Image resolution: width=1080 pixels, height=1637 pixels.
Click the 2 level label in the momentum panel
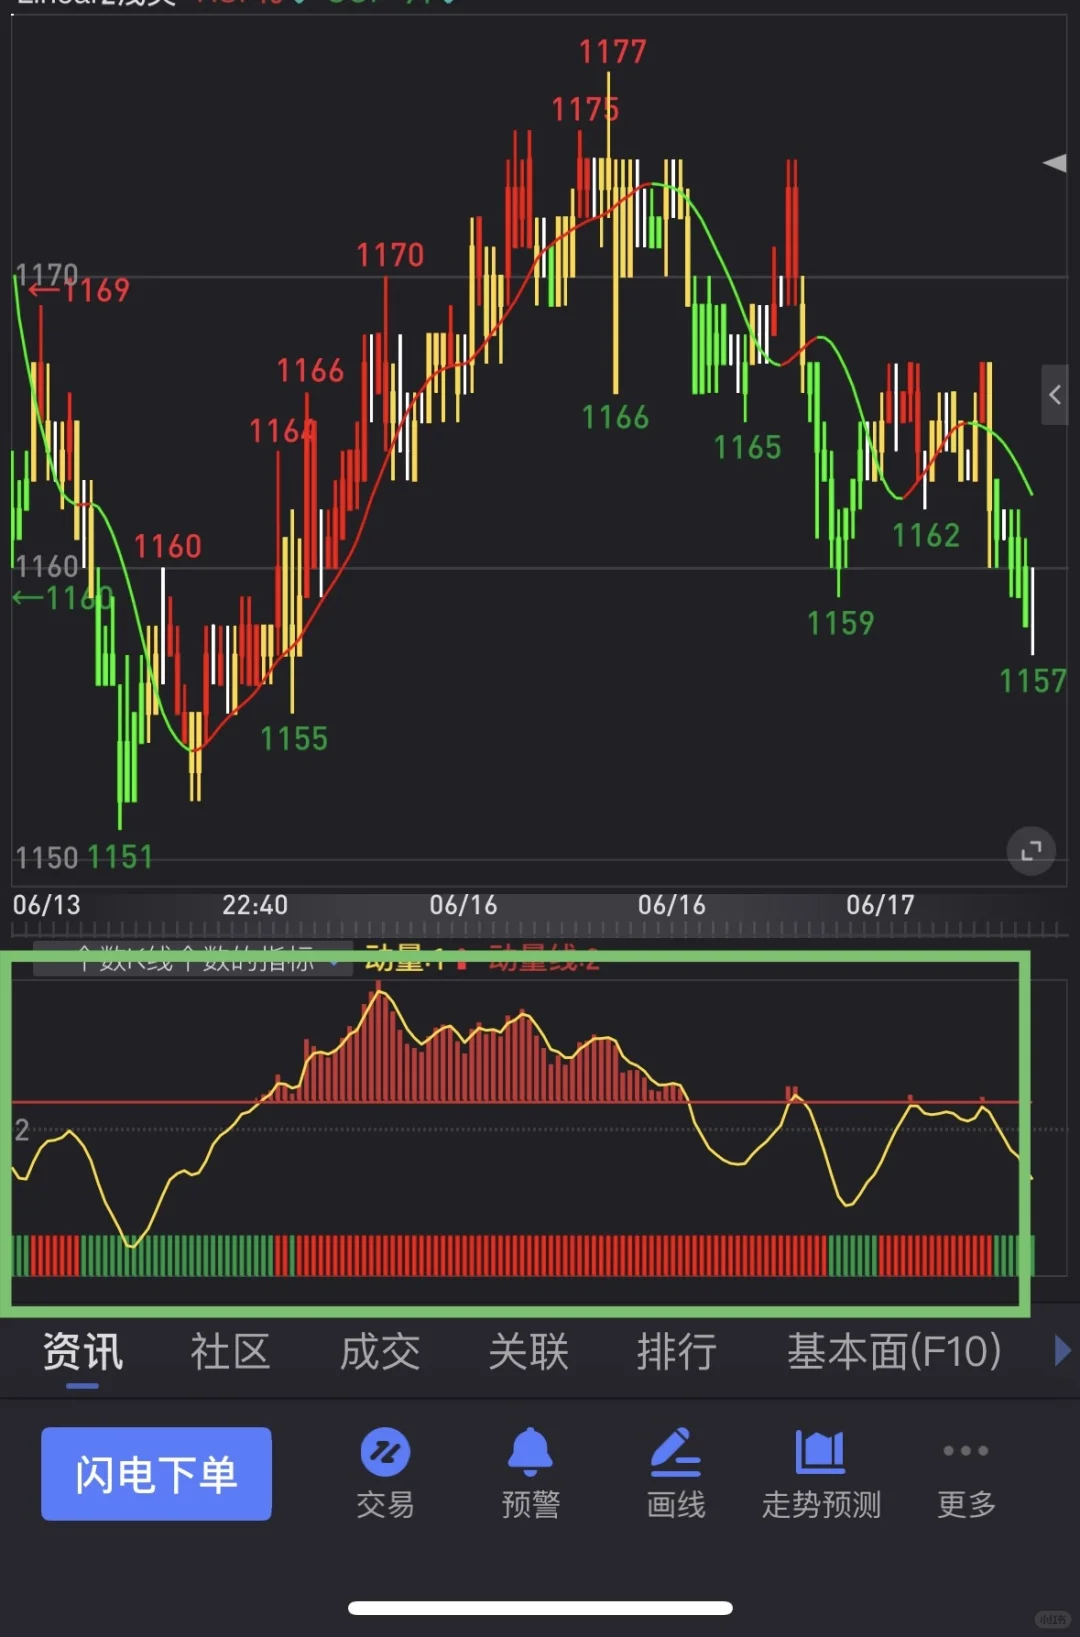pos(22,1131)
